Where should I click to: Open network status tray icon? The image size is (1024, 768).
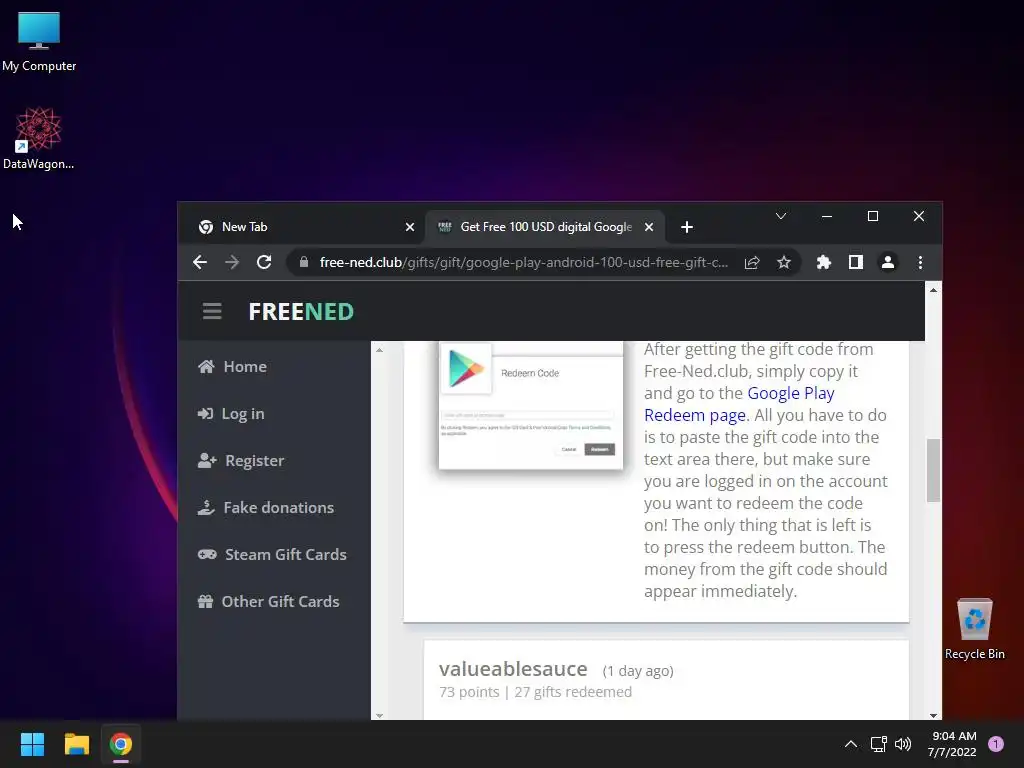[878, 744]
